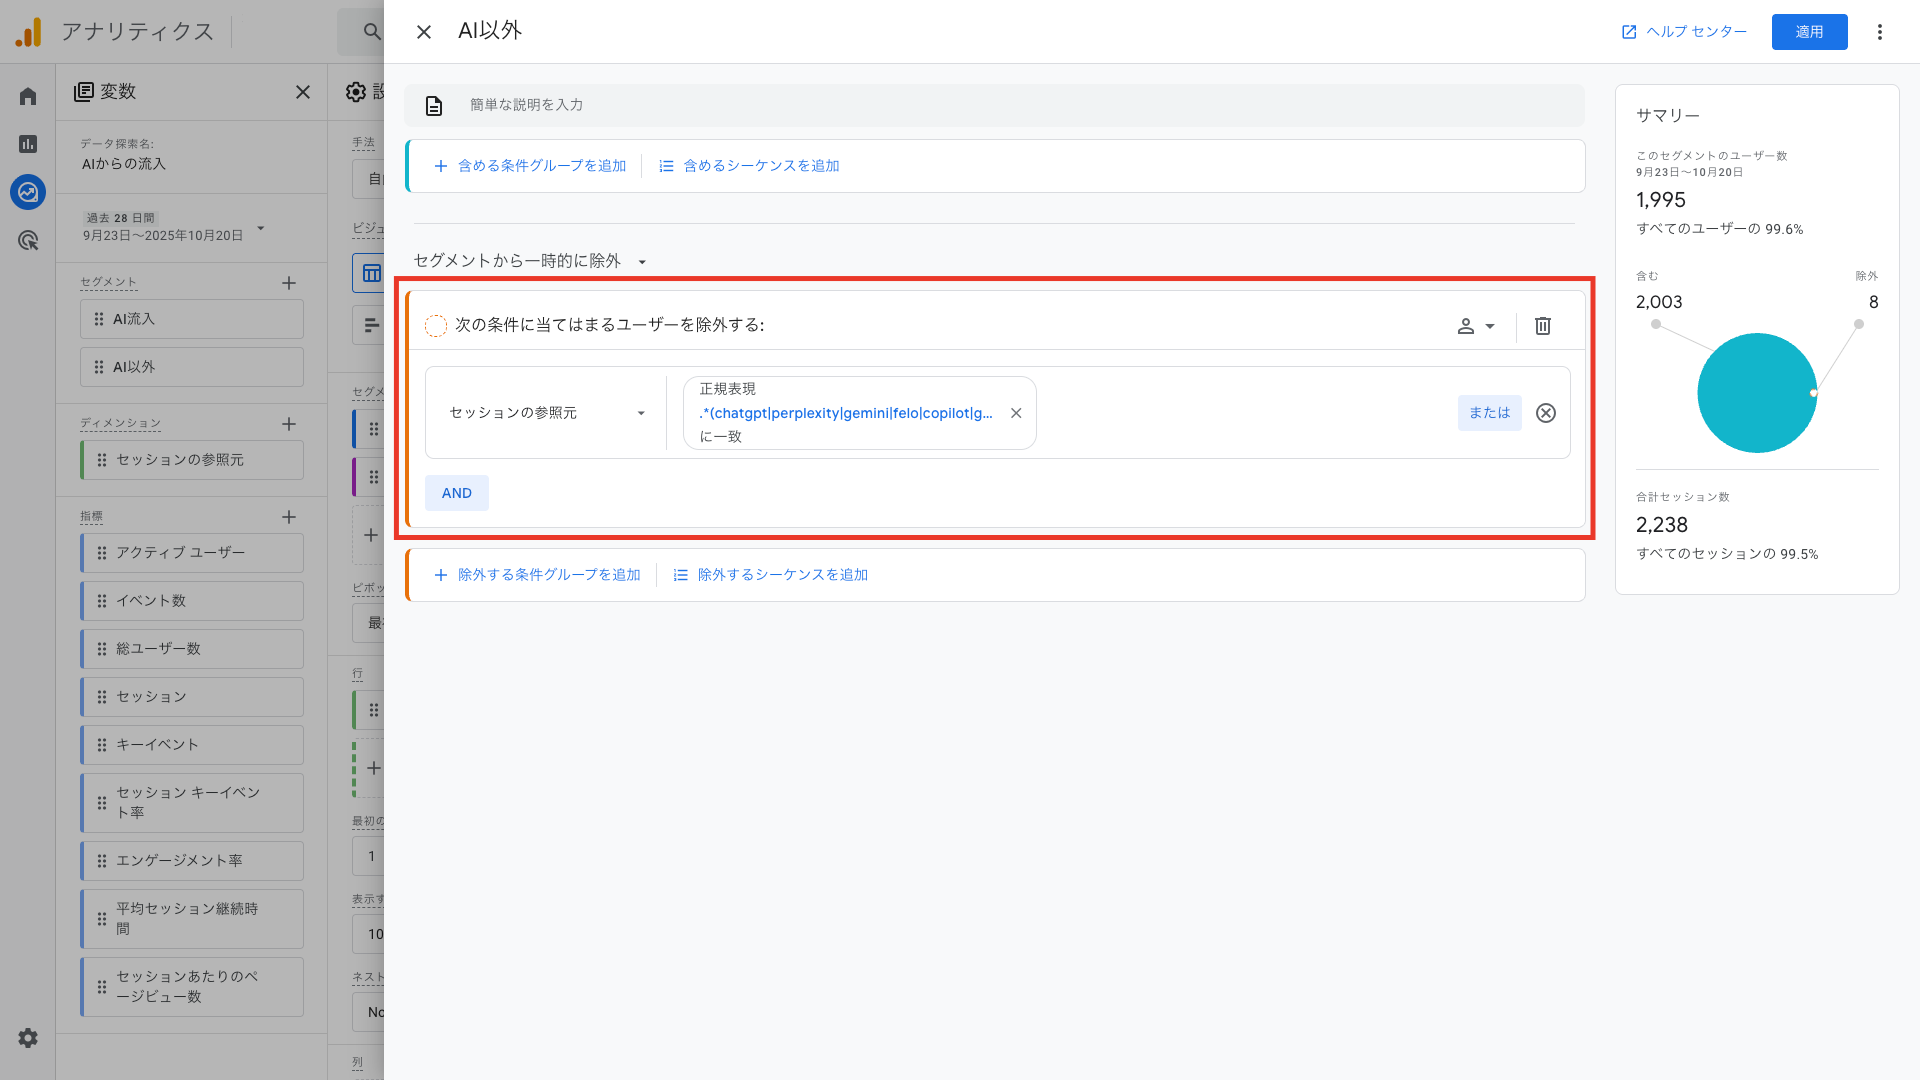Viewport: 1920px width, 1080px height.
Task: Delete the exclusion condition group via trash icon
Action: point(1543,325)
